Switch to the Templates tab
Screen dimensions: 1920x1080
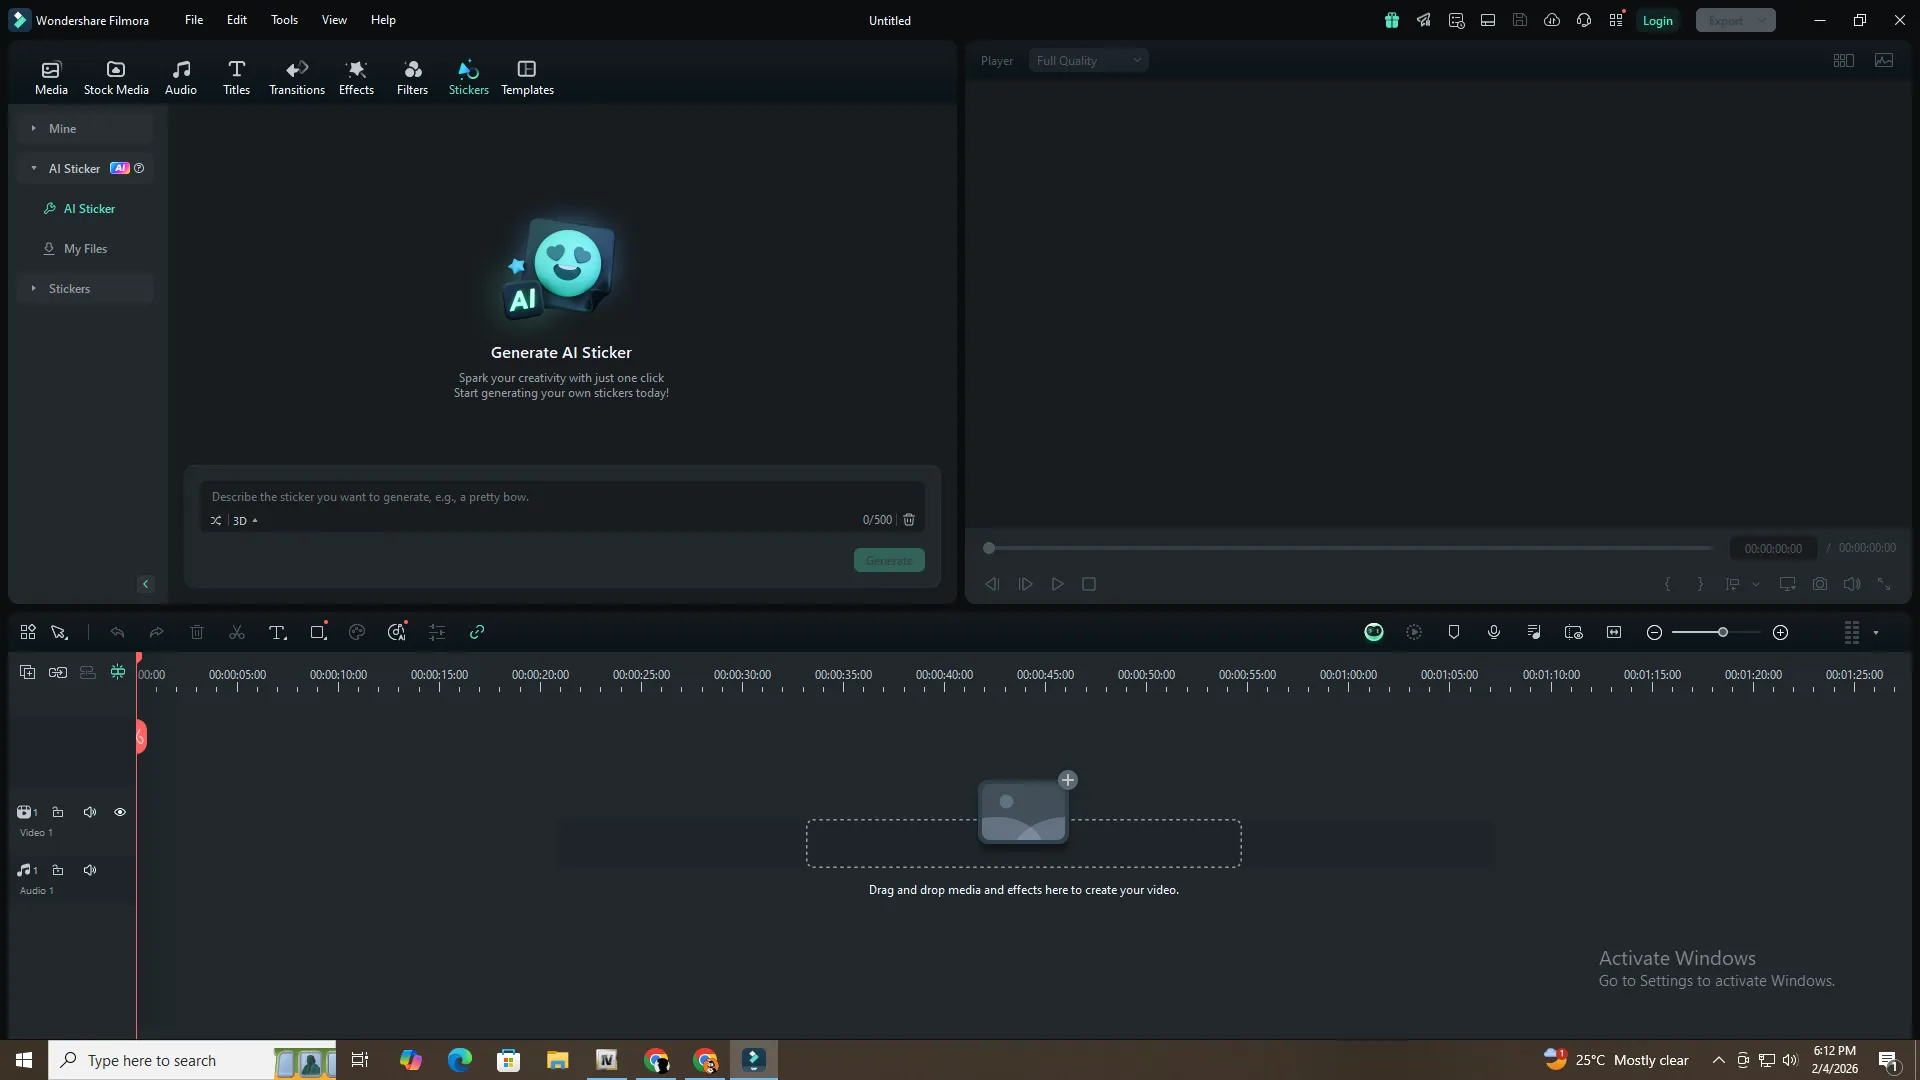point(527,77)
